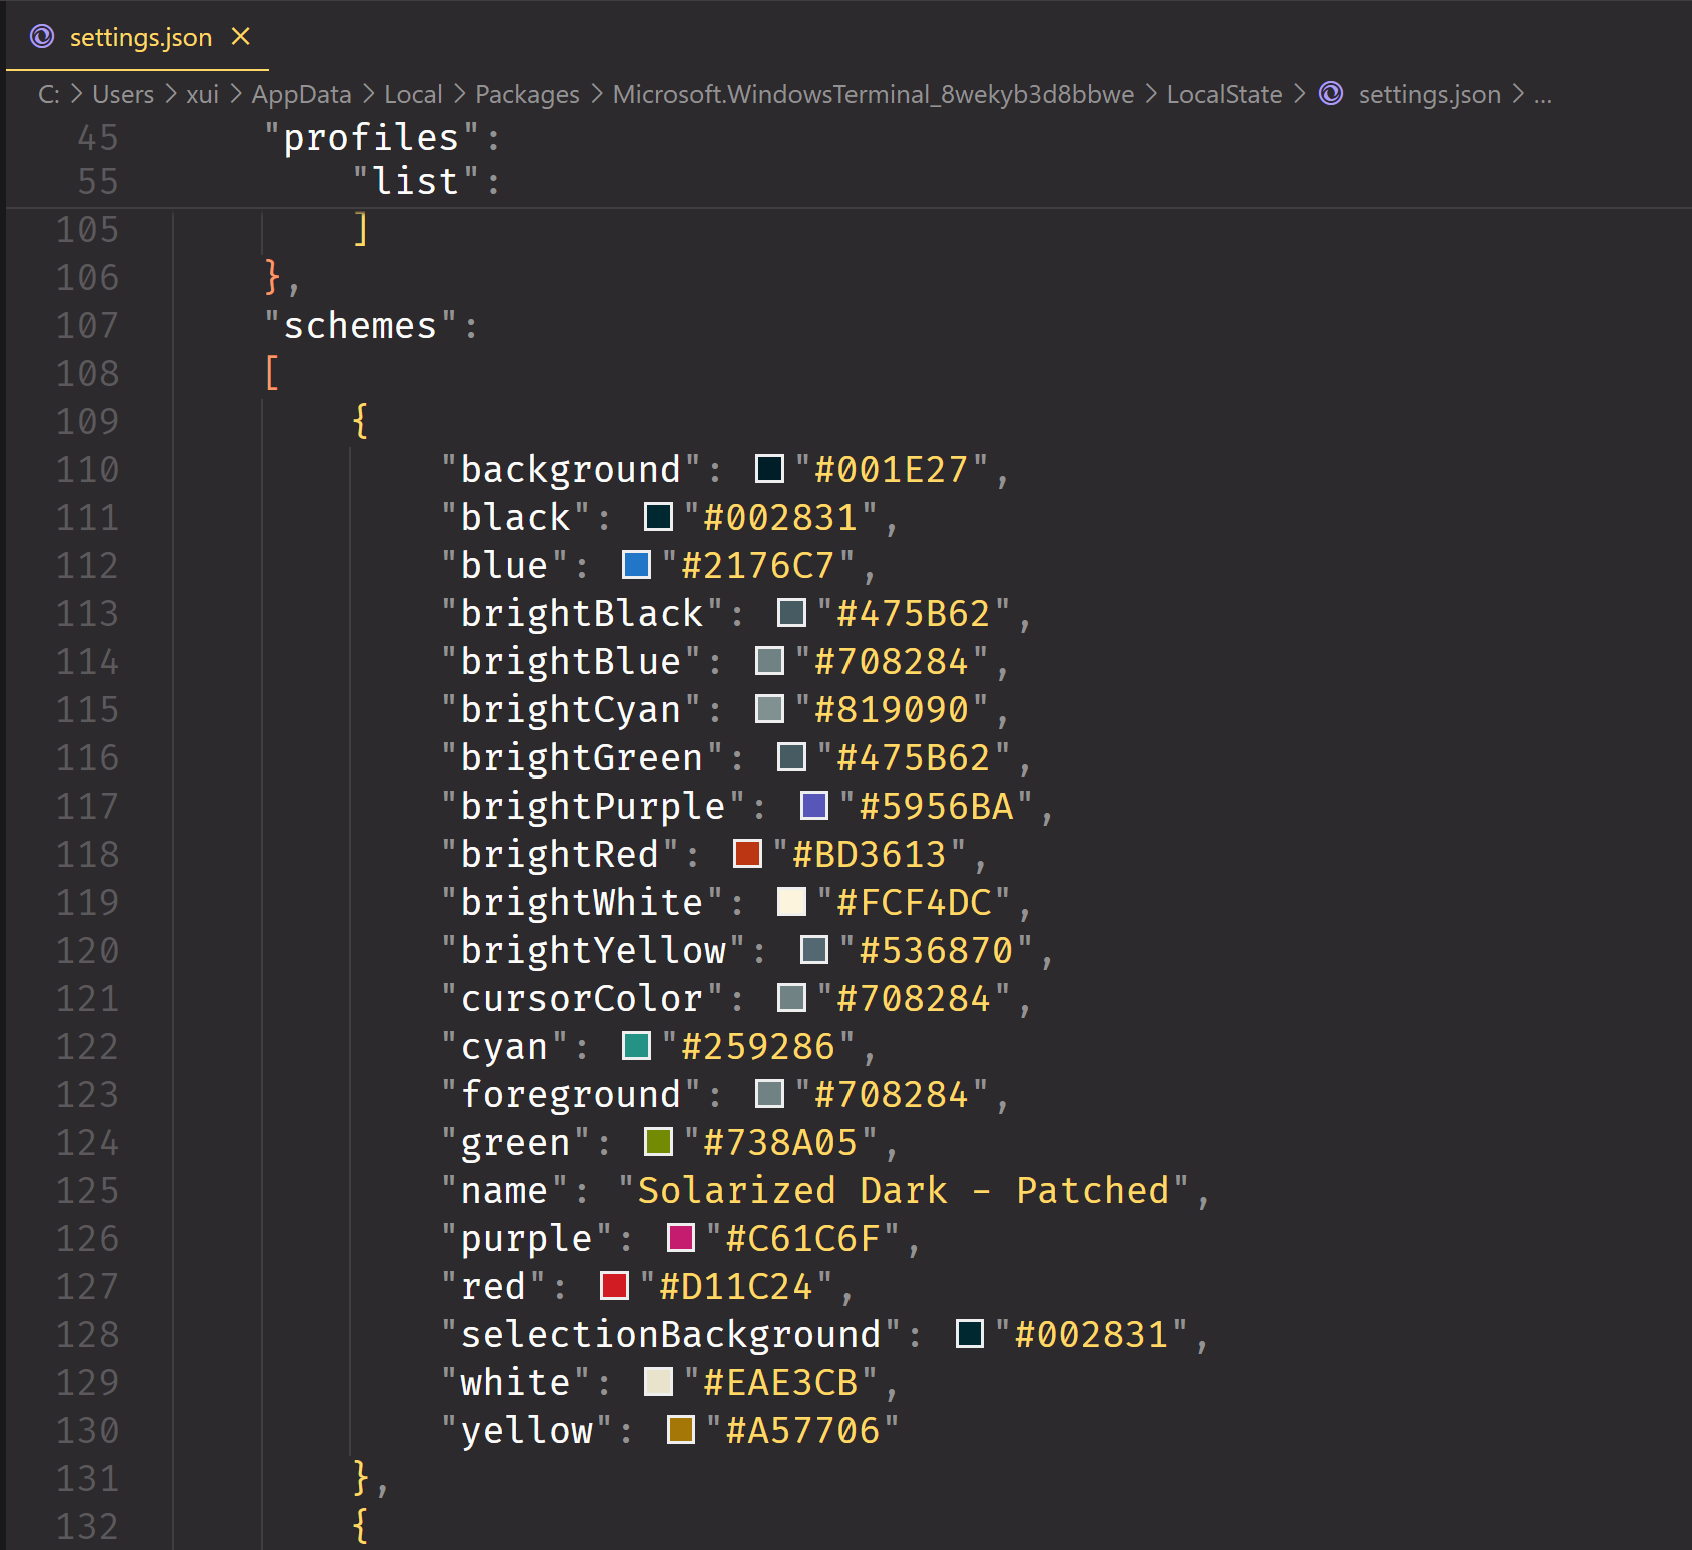Viewport: 1692px width, 1550px height.
Task: Place cursor on the "schemes" key
Action: (360, 326)
